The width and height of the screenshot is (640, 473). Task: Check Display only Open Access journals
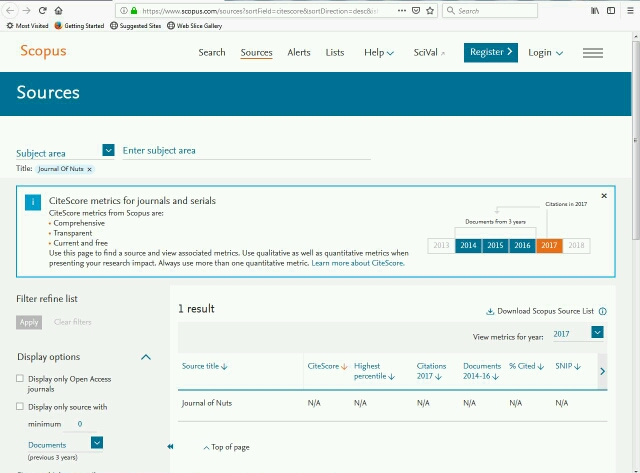[20, 378]
